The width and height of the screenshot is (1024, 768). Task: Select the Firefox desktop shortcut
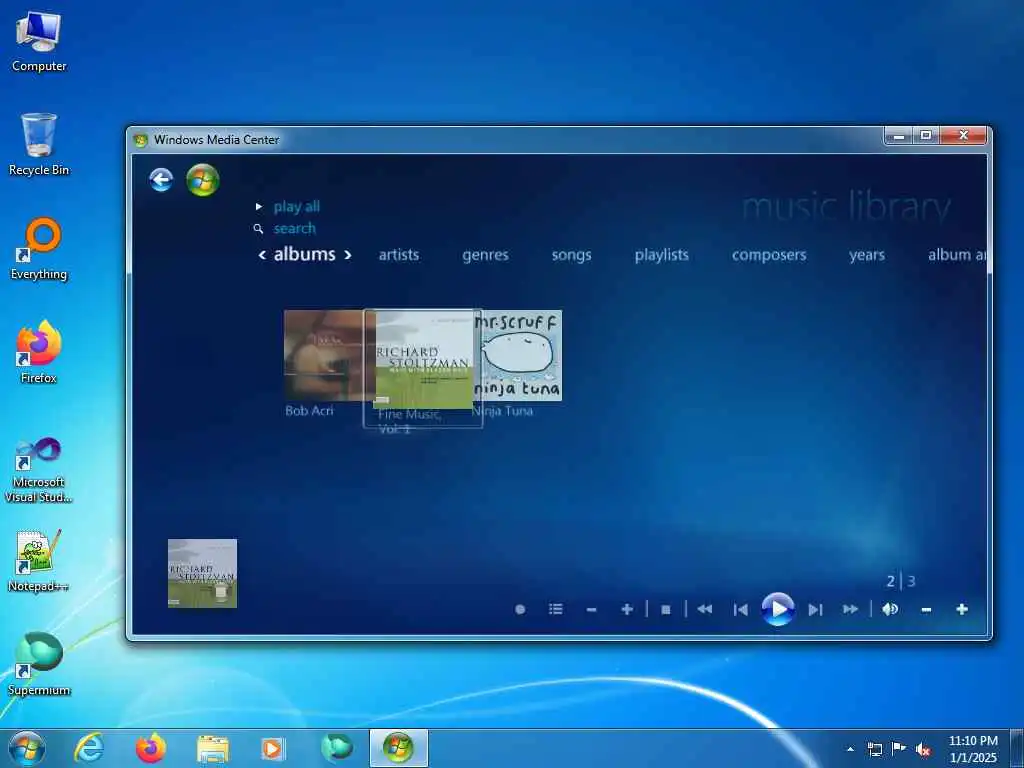coord(39,353)
